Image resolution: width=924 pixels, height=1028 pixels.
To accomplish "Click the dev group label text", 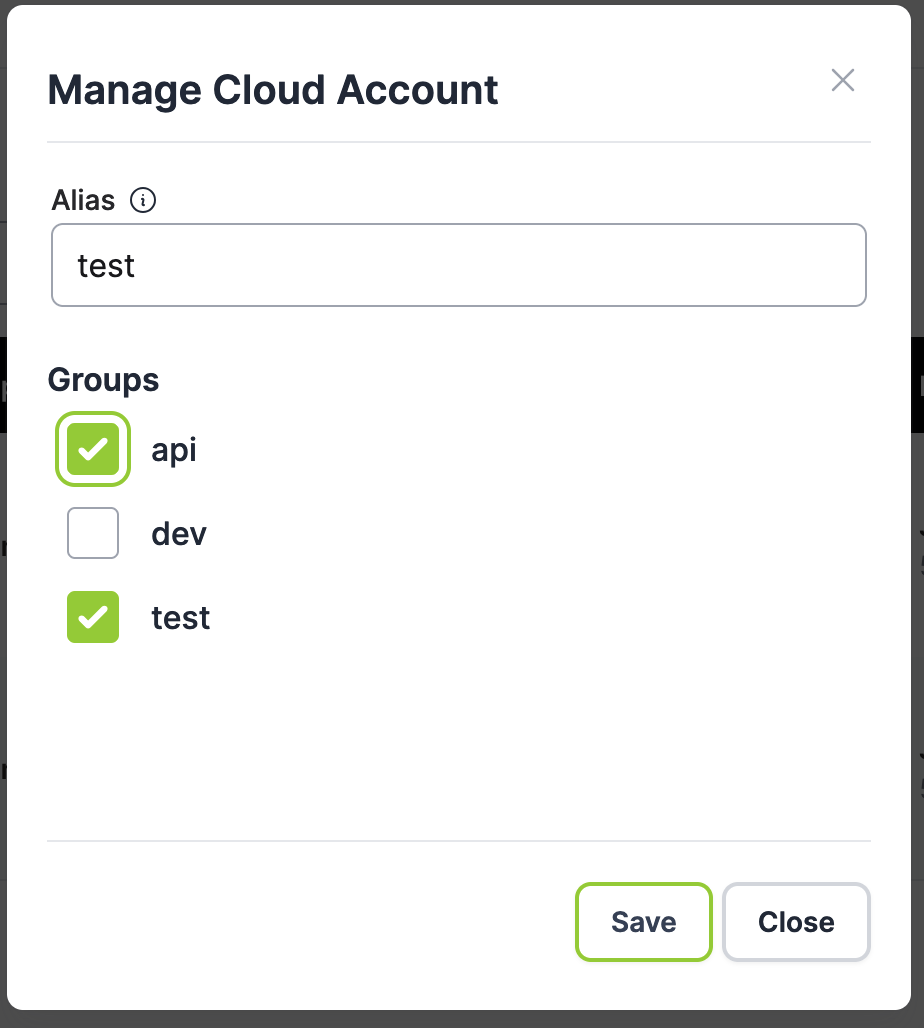I will (x=179, y=533).
